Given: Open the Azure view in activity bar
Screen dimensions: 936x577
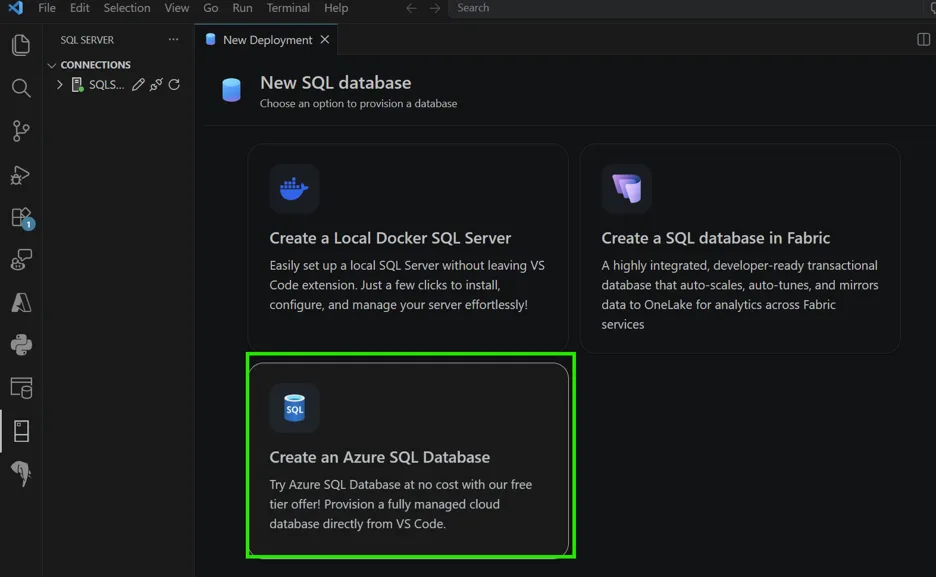Looking at the screenshot, I should click(x=21, y=303).
